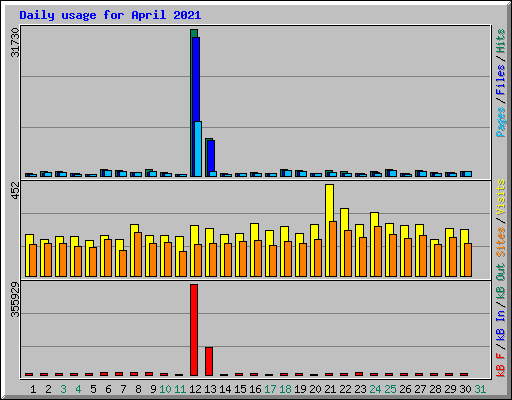
Task: Click day label 29 on the x-axis
Action: 450,389
